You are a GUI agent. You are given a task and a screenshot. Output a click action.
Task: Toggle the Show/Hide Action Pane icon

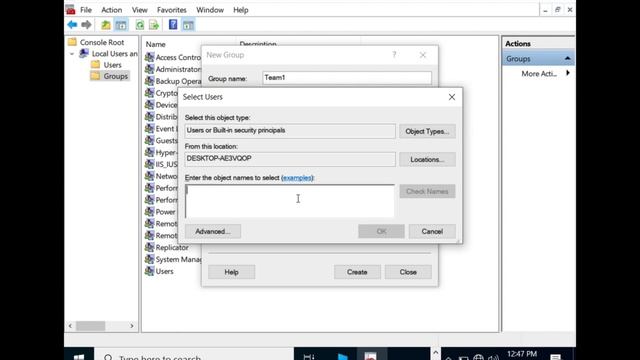coord(188,25)
